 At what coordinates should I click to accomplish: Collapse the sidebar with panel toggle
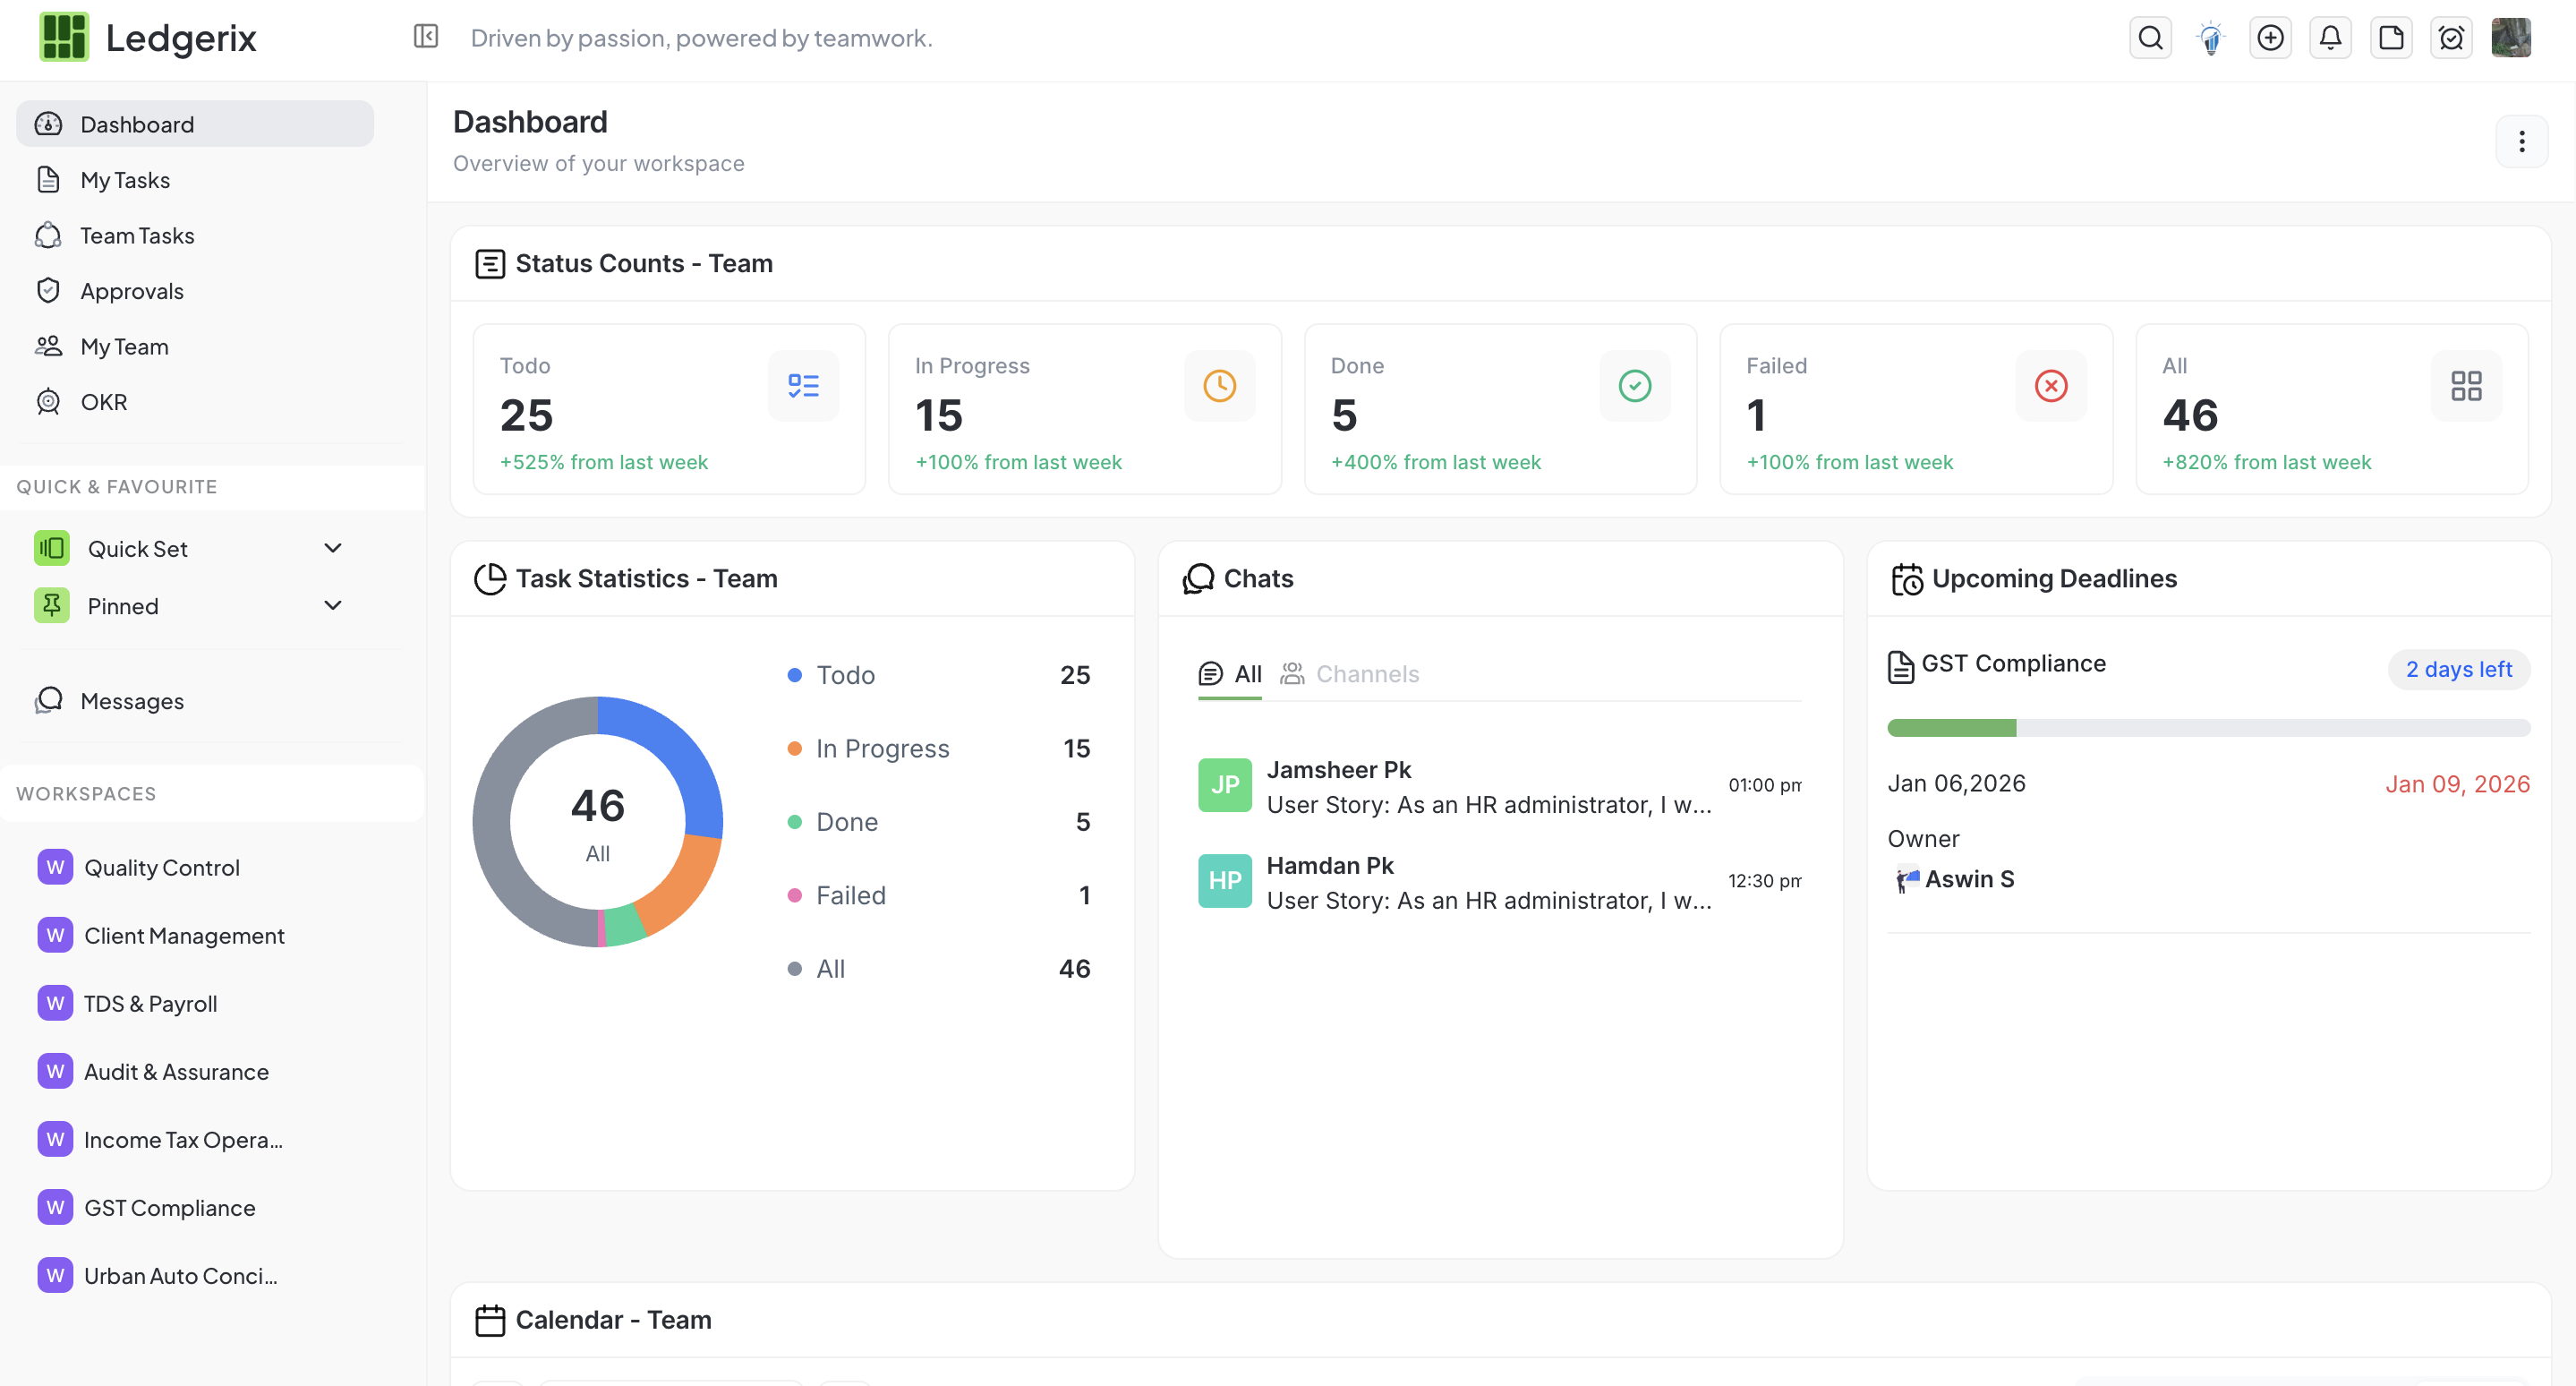[x=426, y=37]
